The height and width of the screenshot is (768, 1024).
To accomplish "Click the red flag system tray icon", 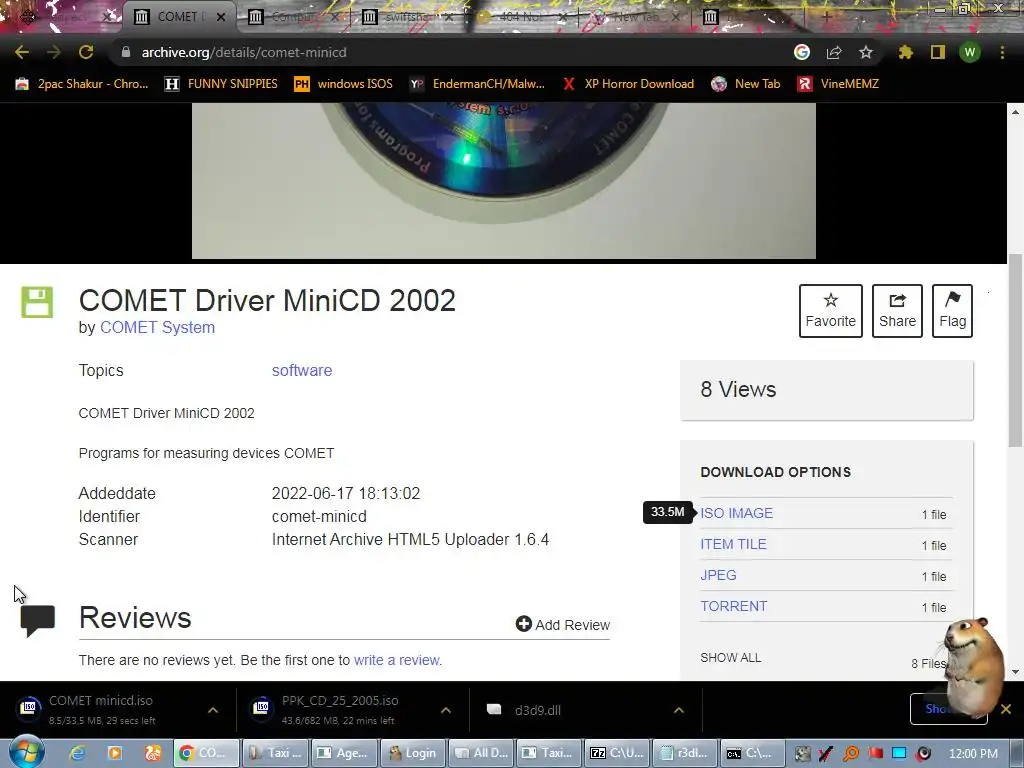I will pyautogui.click(x=875, y=753).
